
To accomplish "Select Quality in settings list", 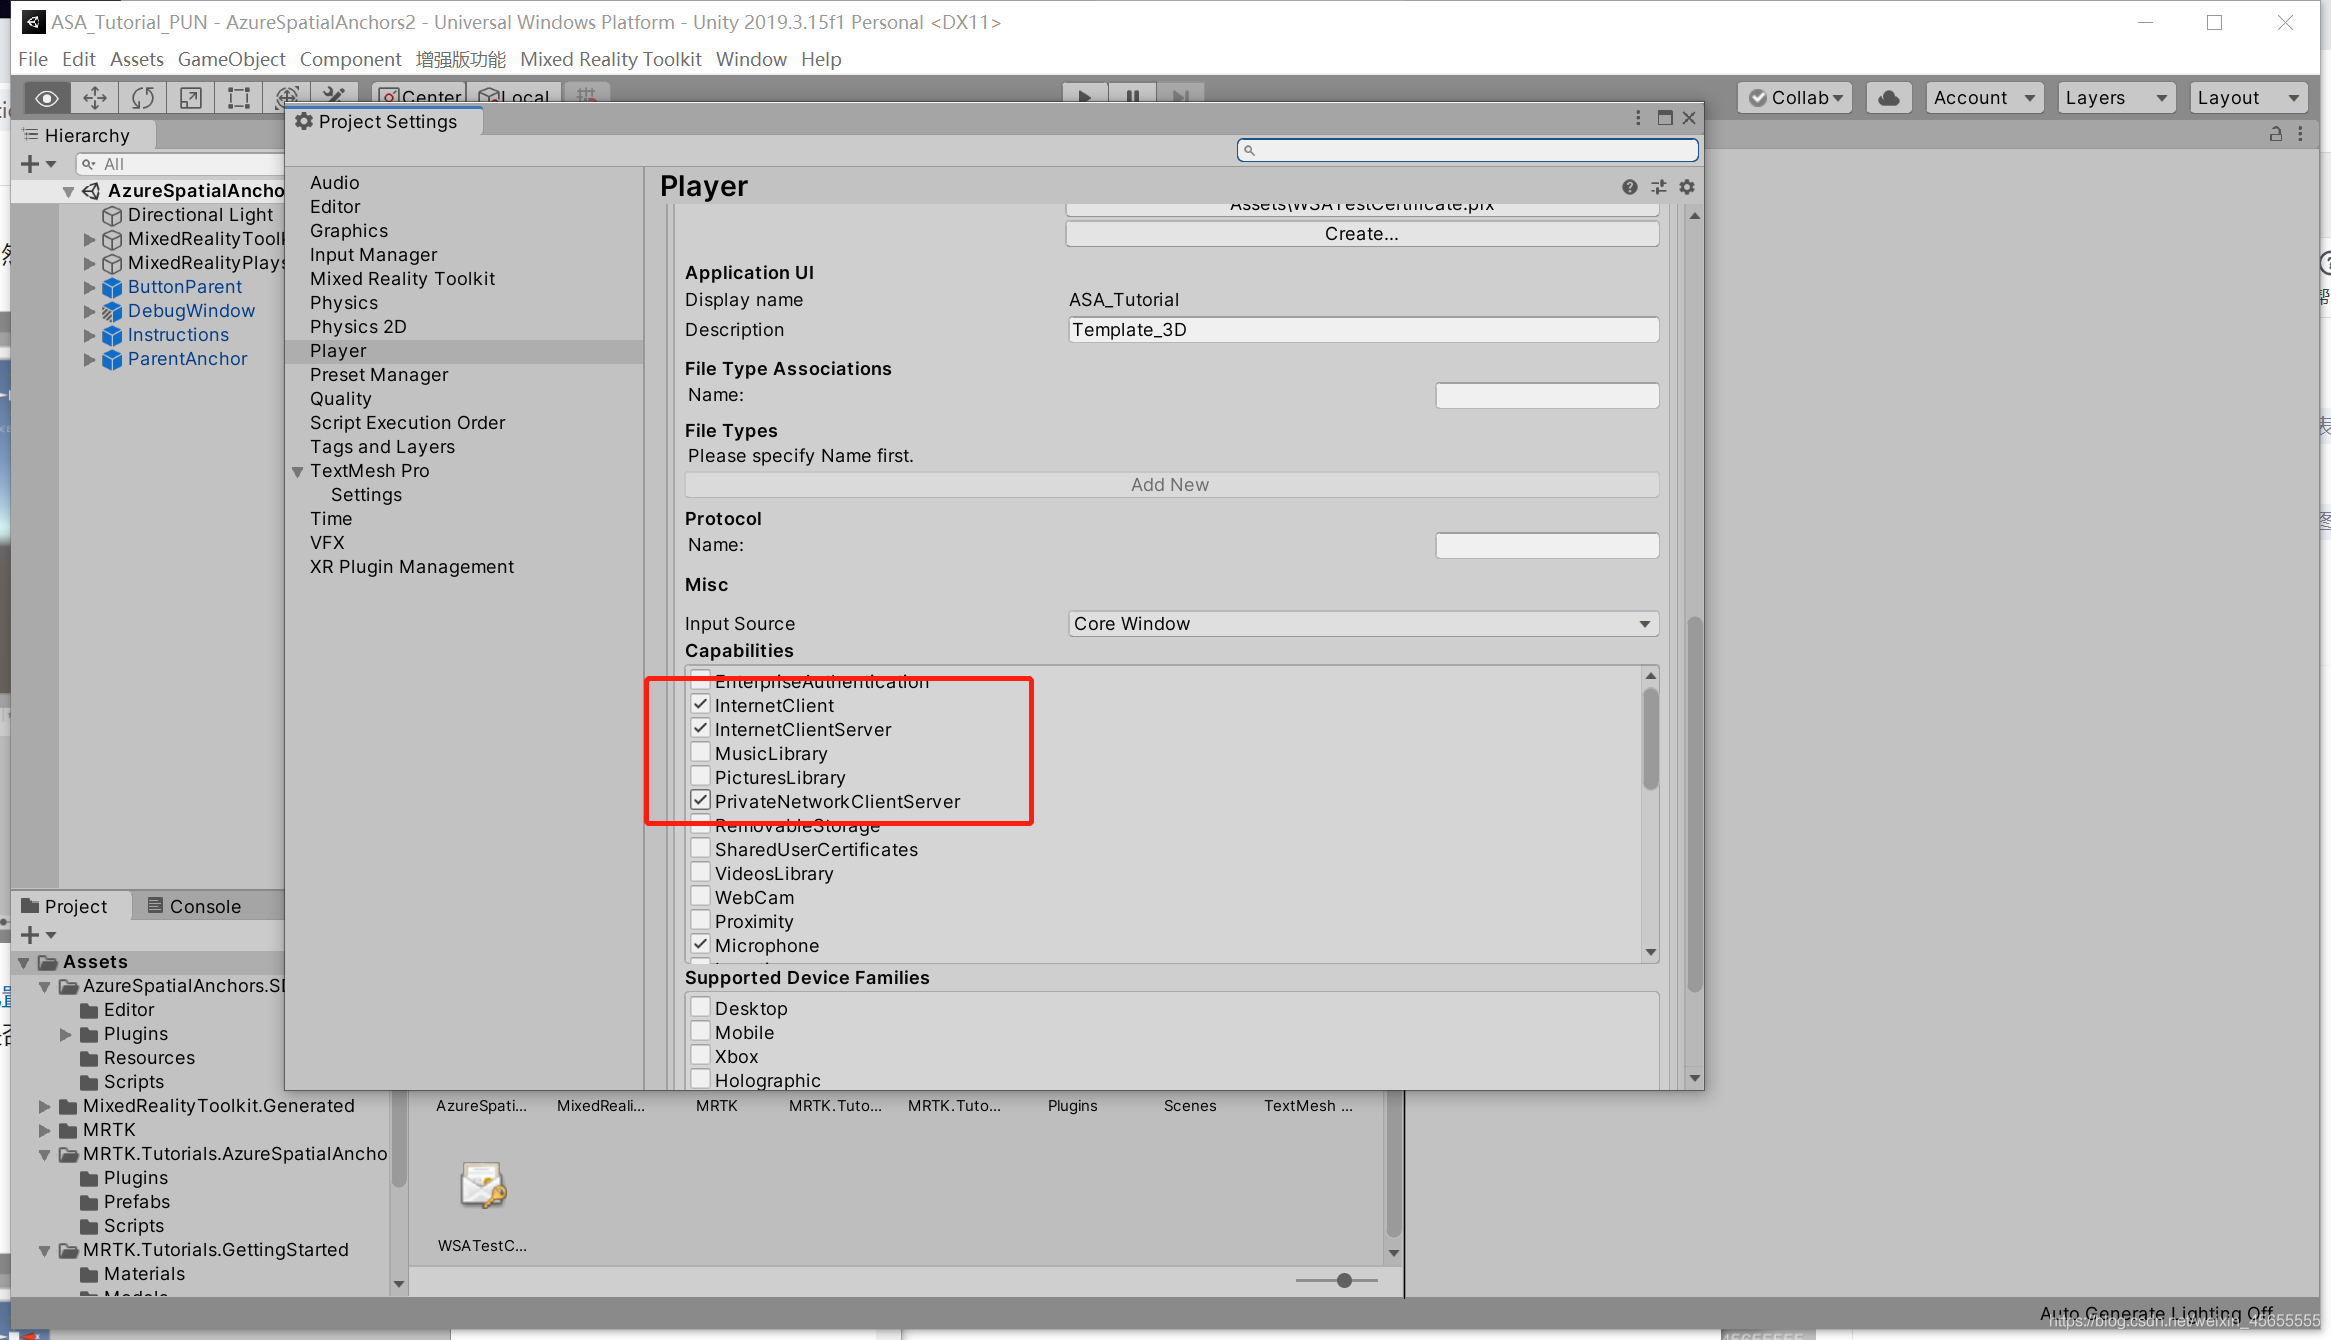I will [x=340, y=398].
